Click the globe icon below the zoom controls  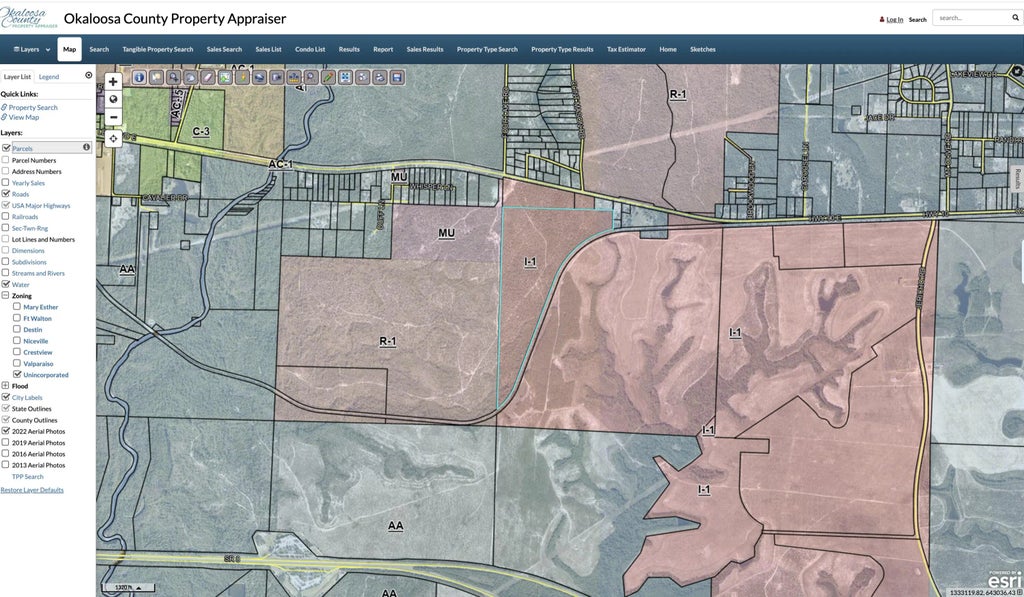coord(113,98)
